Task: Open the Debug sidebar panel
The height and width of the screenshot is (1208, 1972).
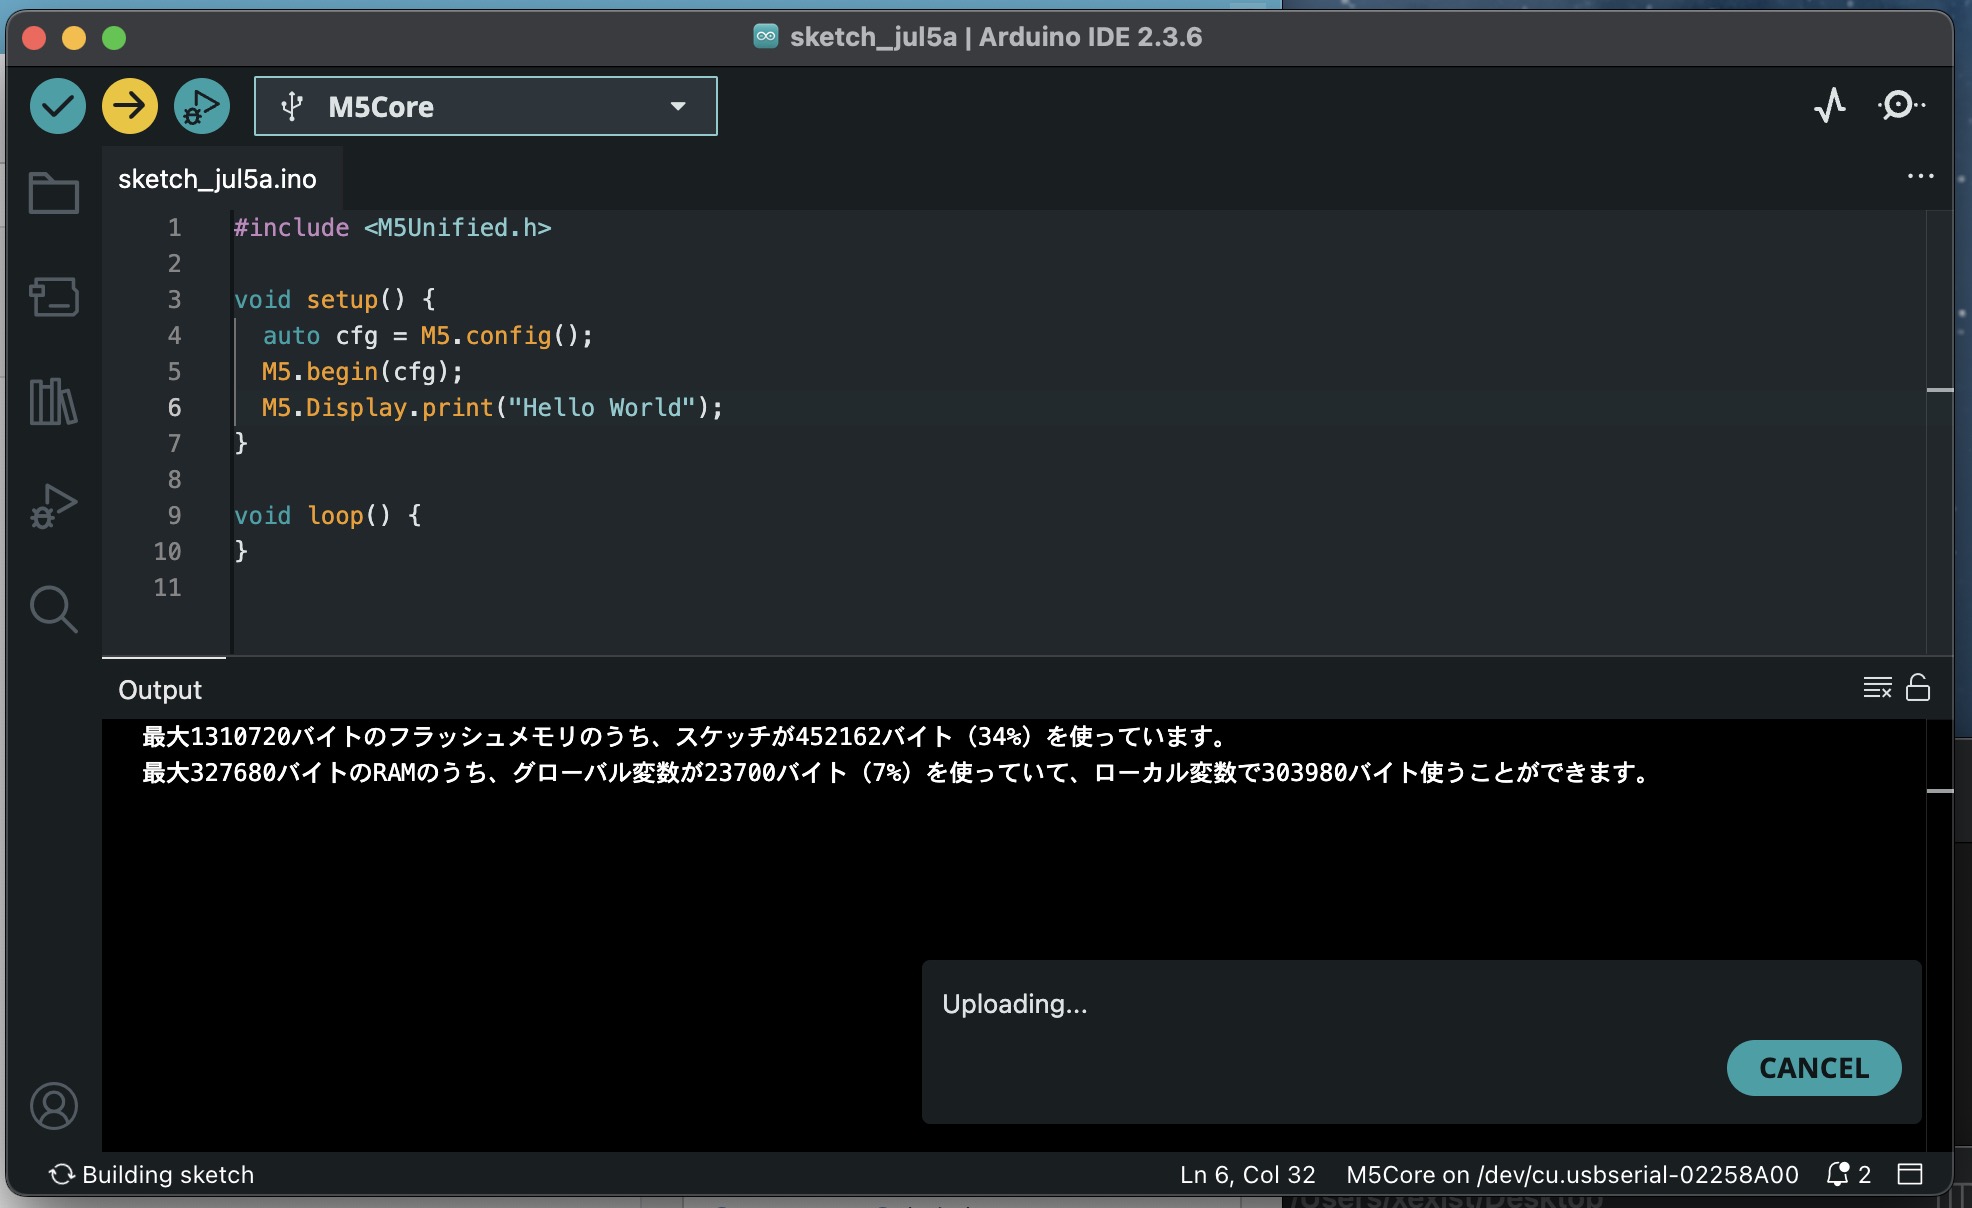Action: (x=54, y=505)
